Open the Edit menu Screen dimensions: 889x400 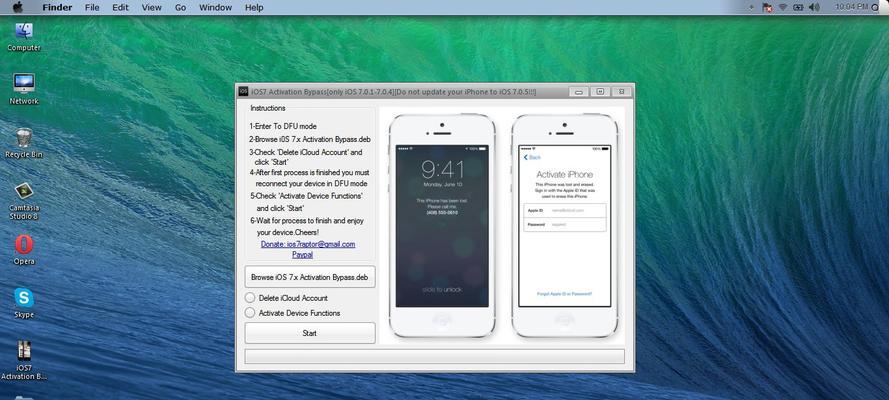[x=120, y=7]
